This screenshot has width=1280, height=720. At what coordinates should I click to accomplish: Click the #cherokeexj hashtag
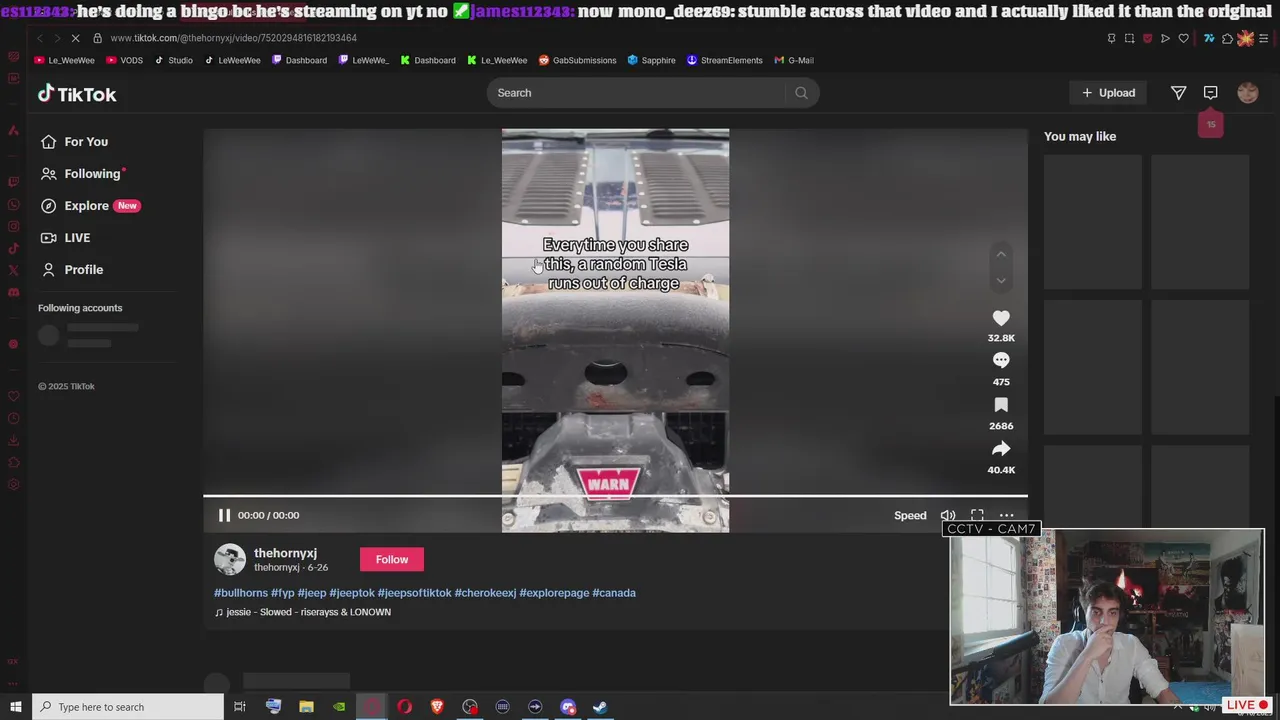[485, 593]
